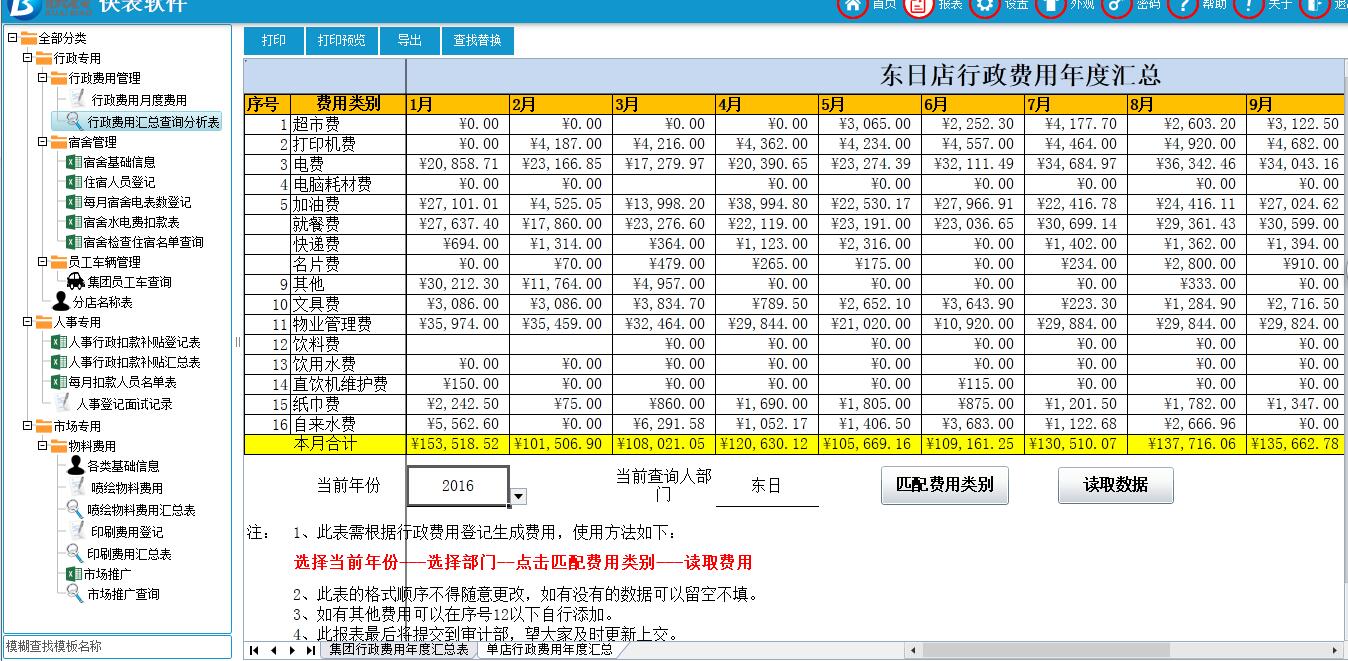Select cell ¥35,974.00 in 物业管理费 row
1348x661 pixels.
[457, 324]
